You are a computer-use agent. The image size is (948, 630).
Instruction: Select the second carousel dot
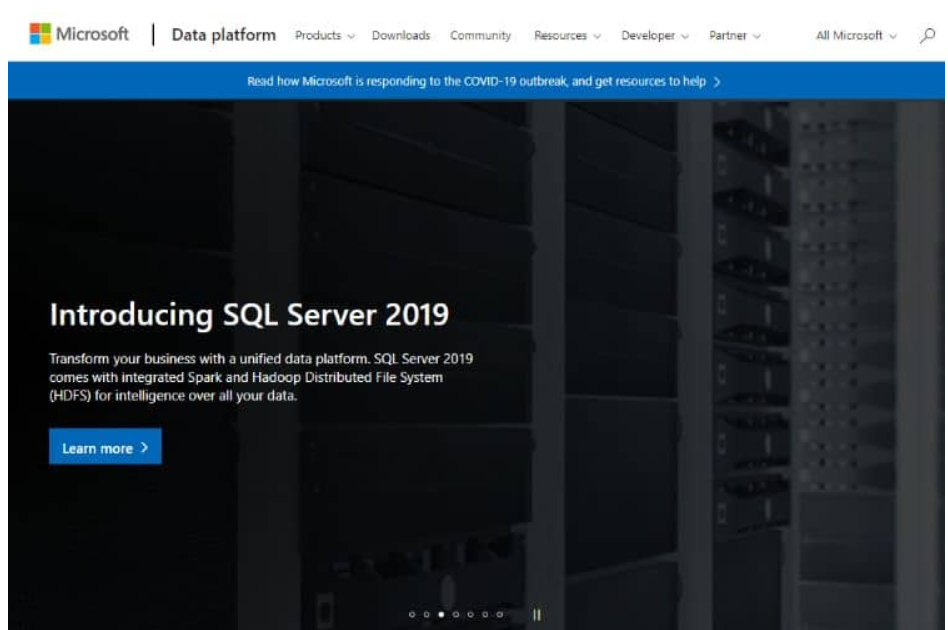coord(426,615)
